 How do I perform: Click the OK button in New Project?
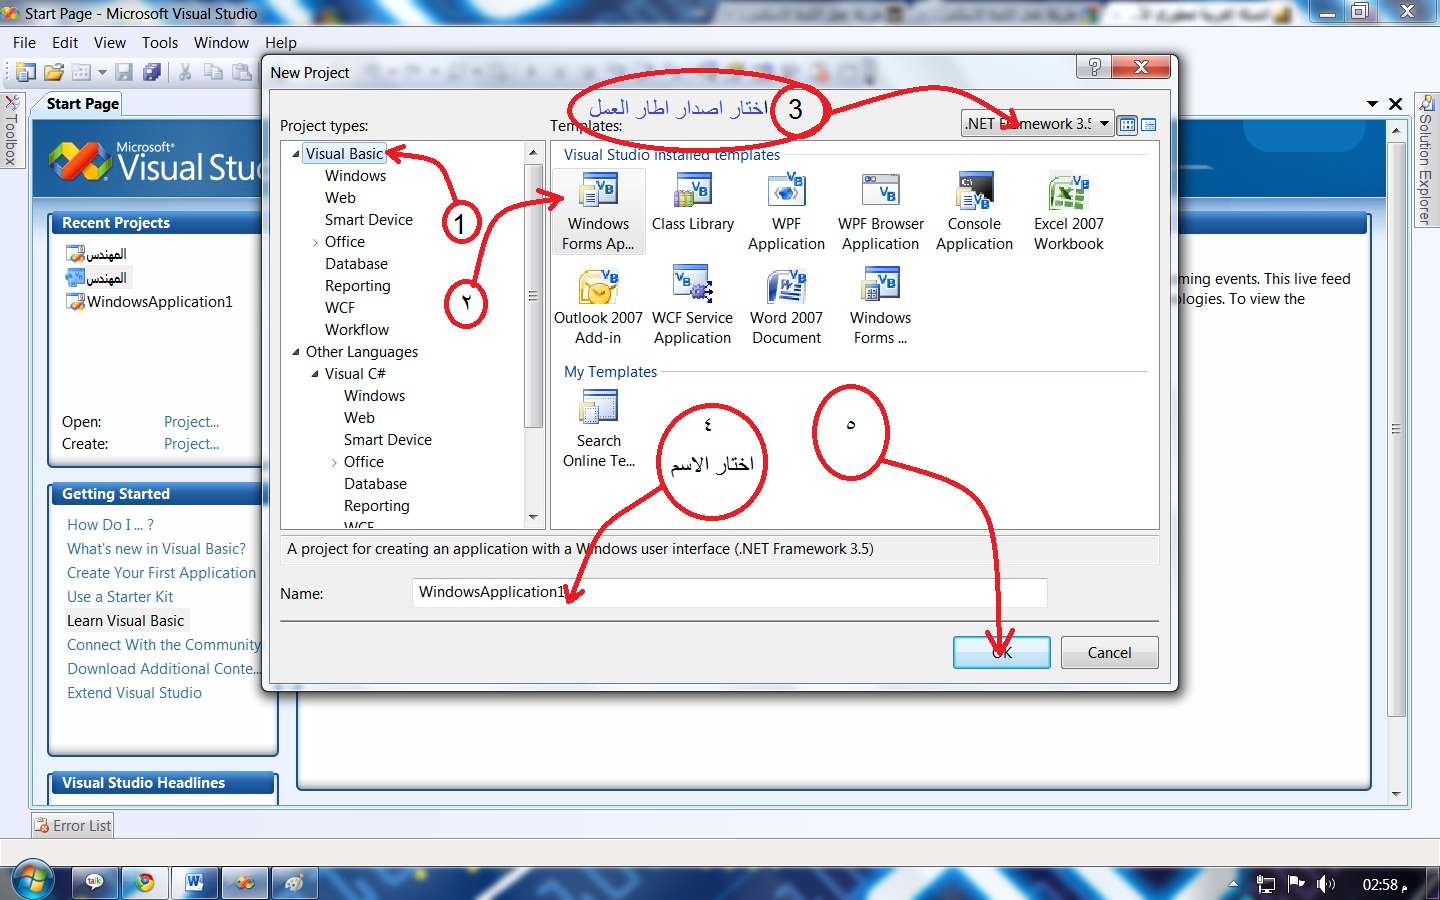[1002, 652]
